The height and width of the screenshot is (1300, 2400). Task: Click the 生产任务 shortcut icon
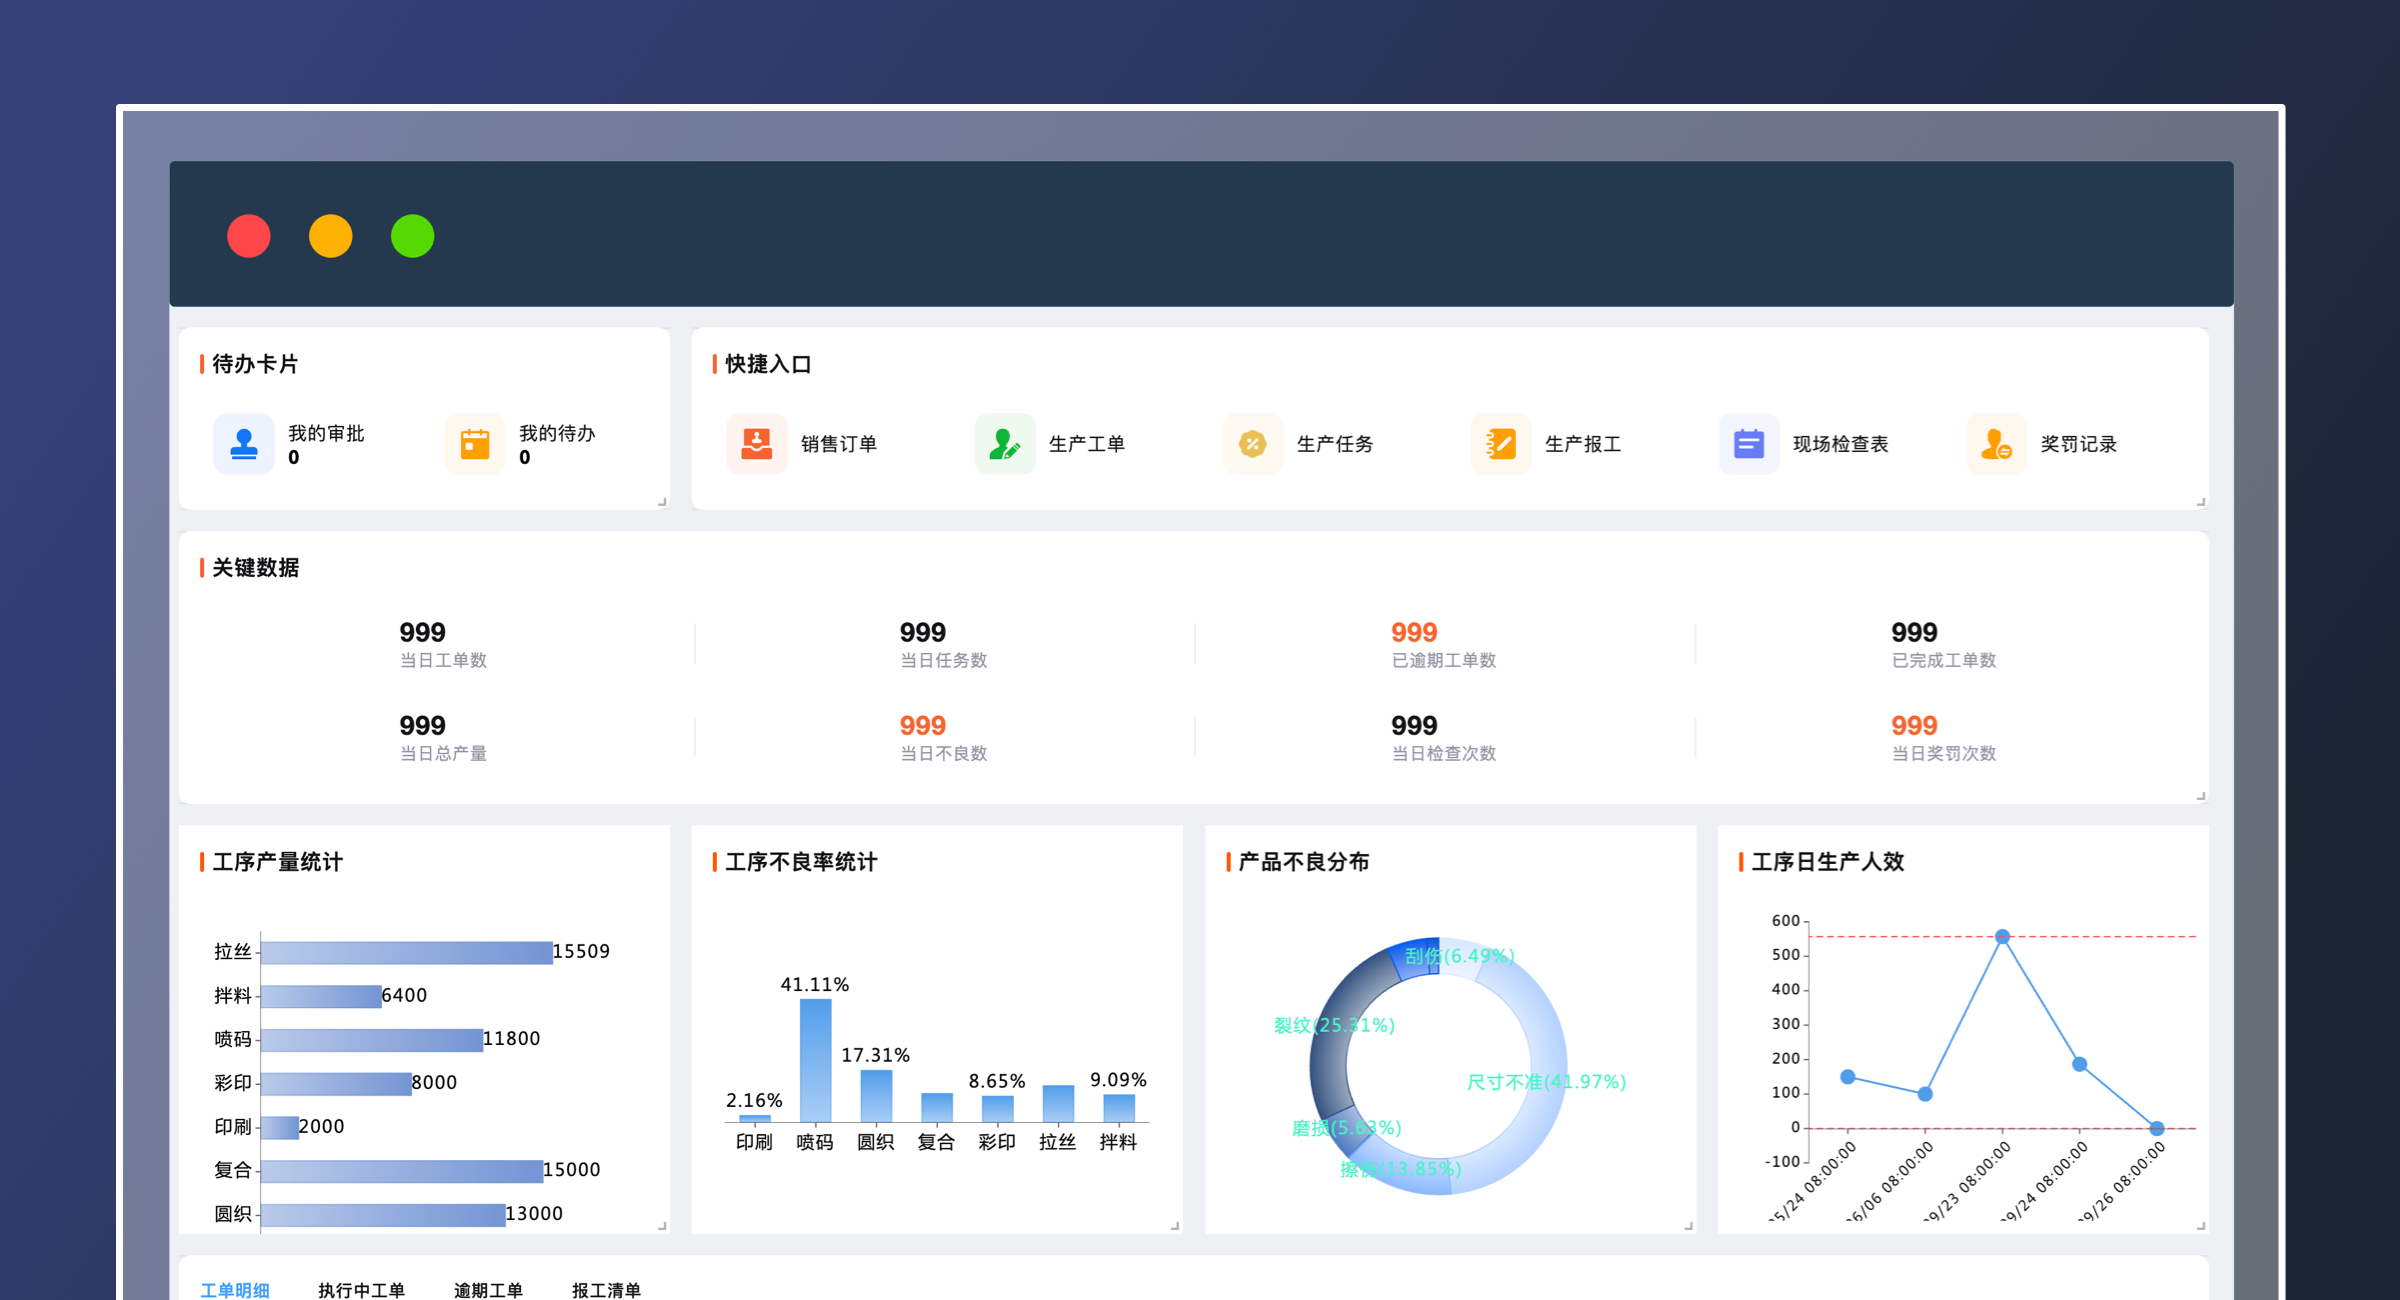(1252, 443)
